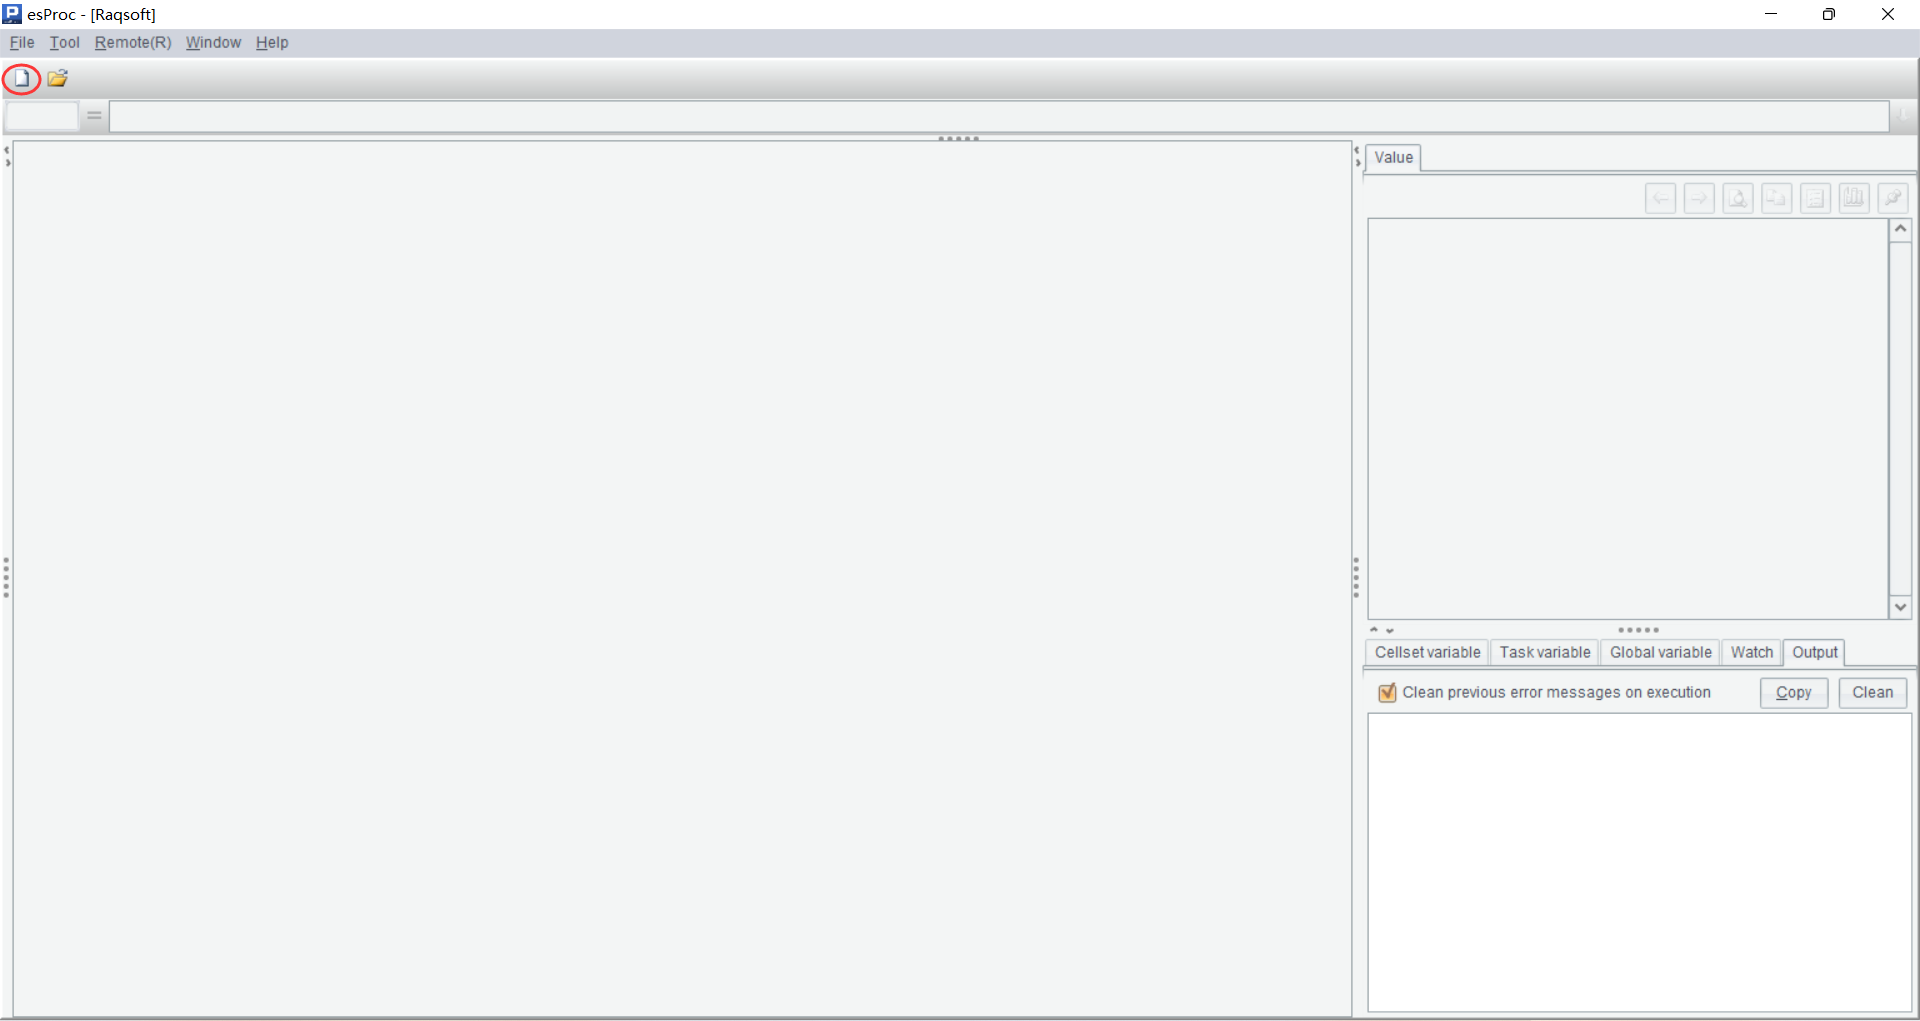Click the scroll up arrow in Value panel
The width and height of the screenshot is (1920, 1021).
(1901, 229)
